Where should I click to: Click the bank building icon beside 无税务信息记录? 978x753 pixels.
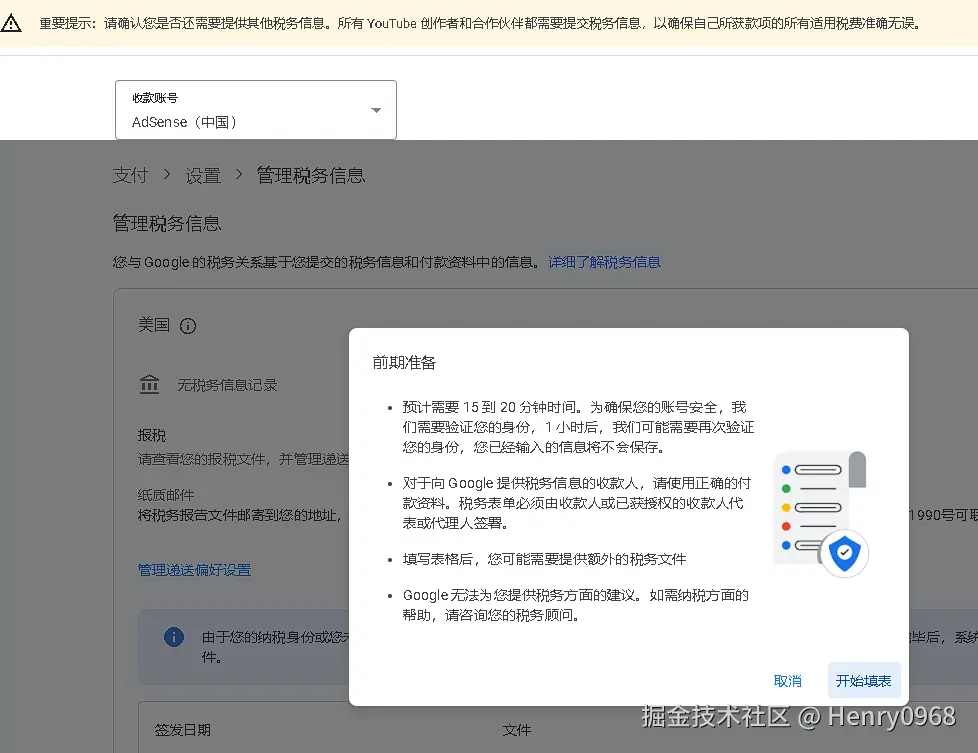coord(150,384)
